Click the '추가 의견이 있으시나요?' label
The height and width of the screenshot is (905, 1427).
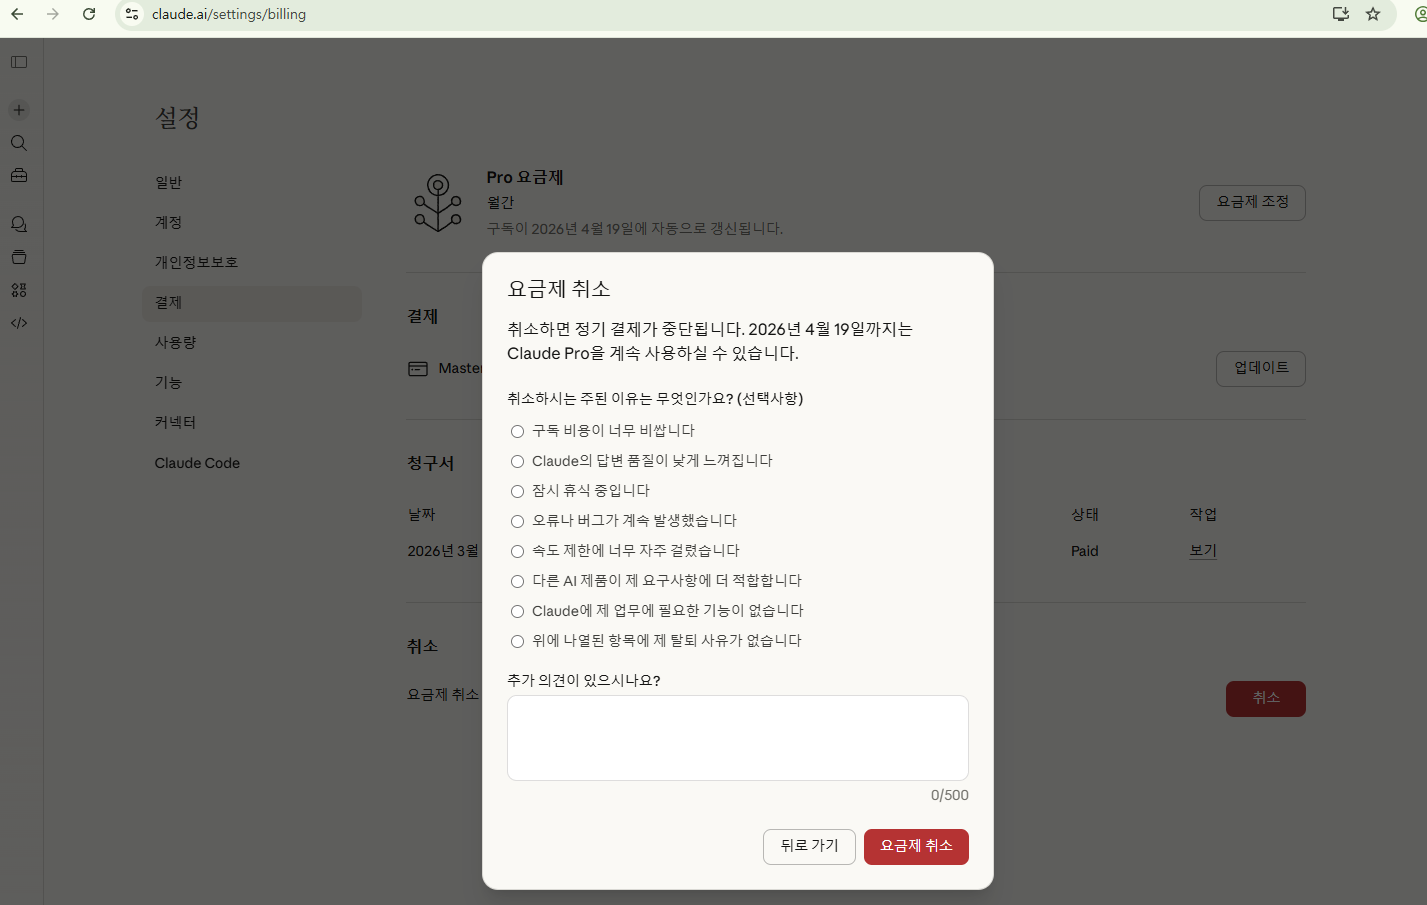(x=584, y=680)
